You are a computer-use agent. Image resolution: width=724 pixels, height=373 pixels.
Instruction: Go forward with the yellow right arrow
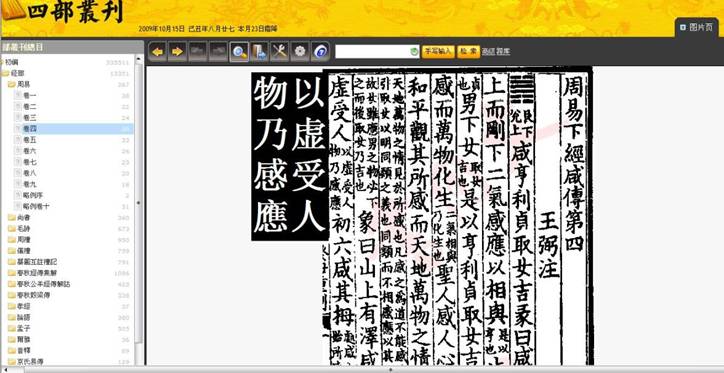pos(177,52)
